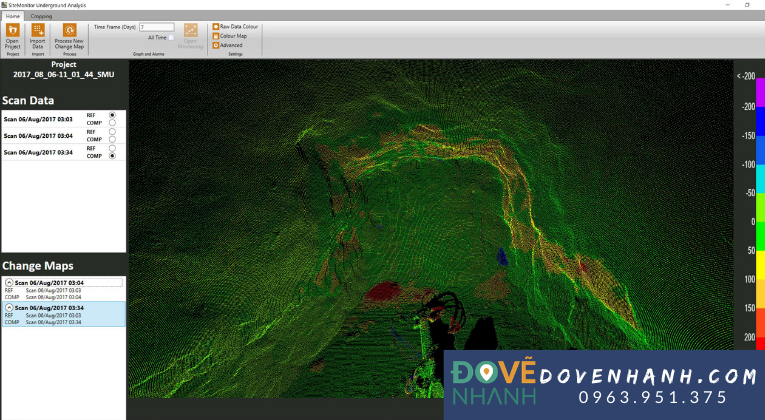The image size is (765, 420).
Task: Set Scan 06/Aug/2017 03:34 as COMP
Action: pyautogui.click(x=112, y=156)
